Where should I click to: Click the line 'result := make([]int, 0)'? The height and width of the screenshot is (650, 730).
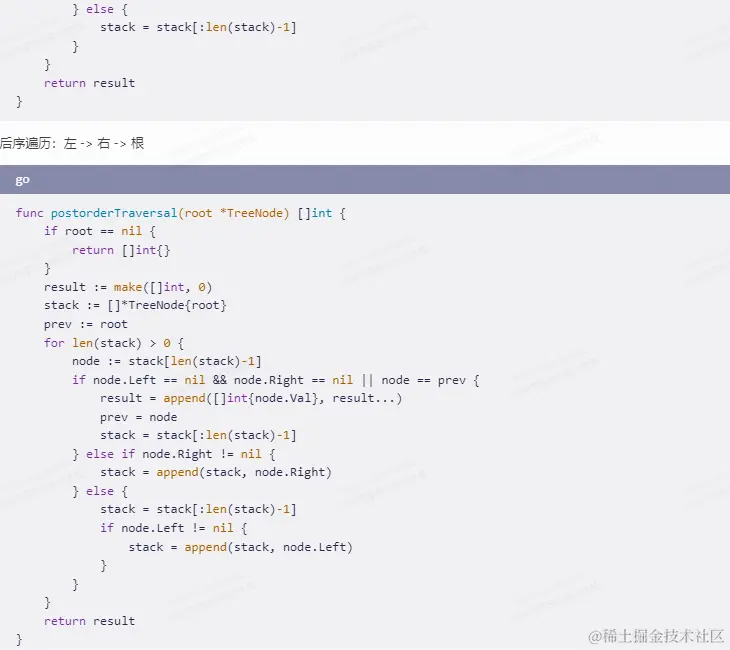[128, 287]
